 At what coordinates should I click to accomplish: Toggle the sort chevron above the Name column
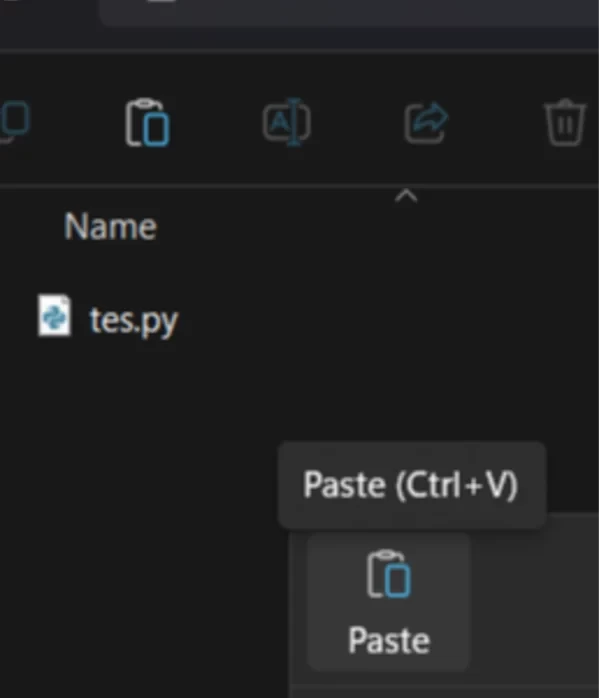(406, 196)
